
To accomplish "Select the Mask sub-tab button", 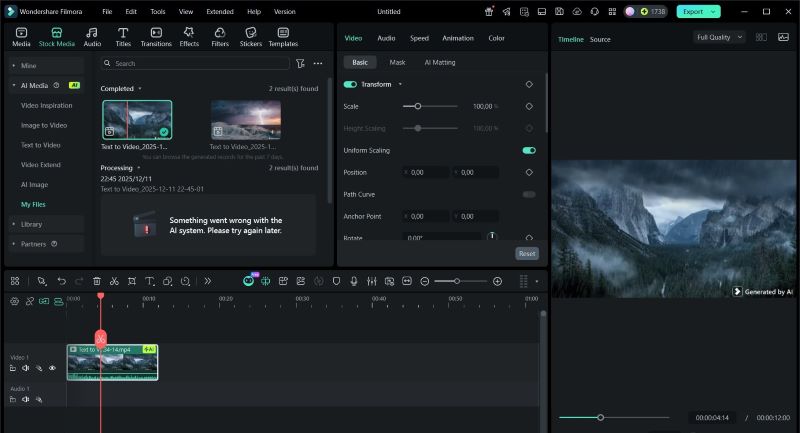I will (x=397, y=62).
